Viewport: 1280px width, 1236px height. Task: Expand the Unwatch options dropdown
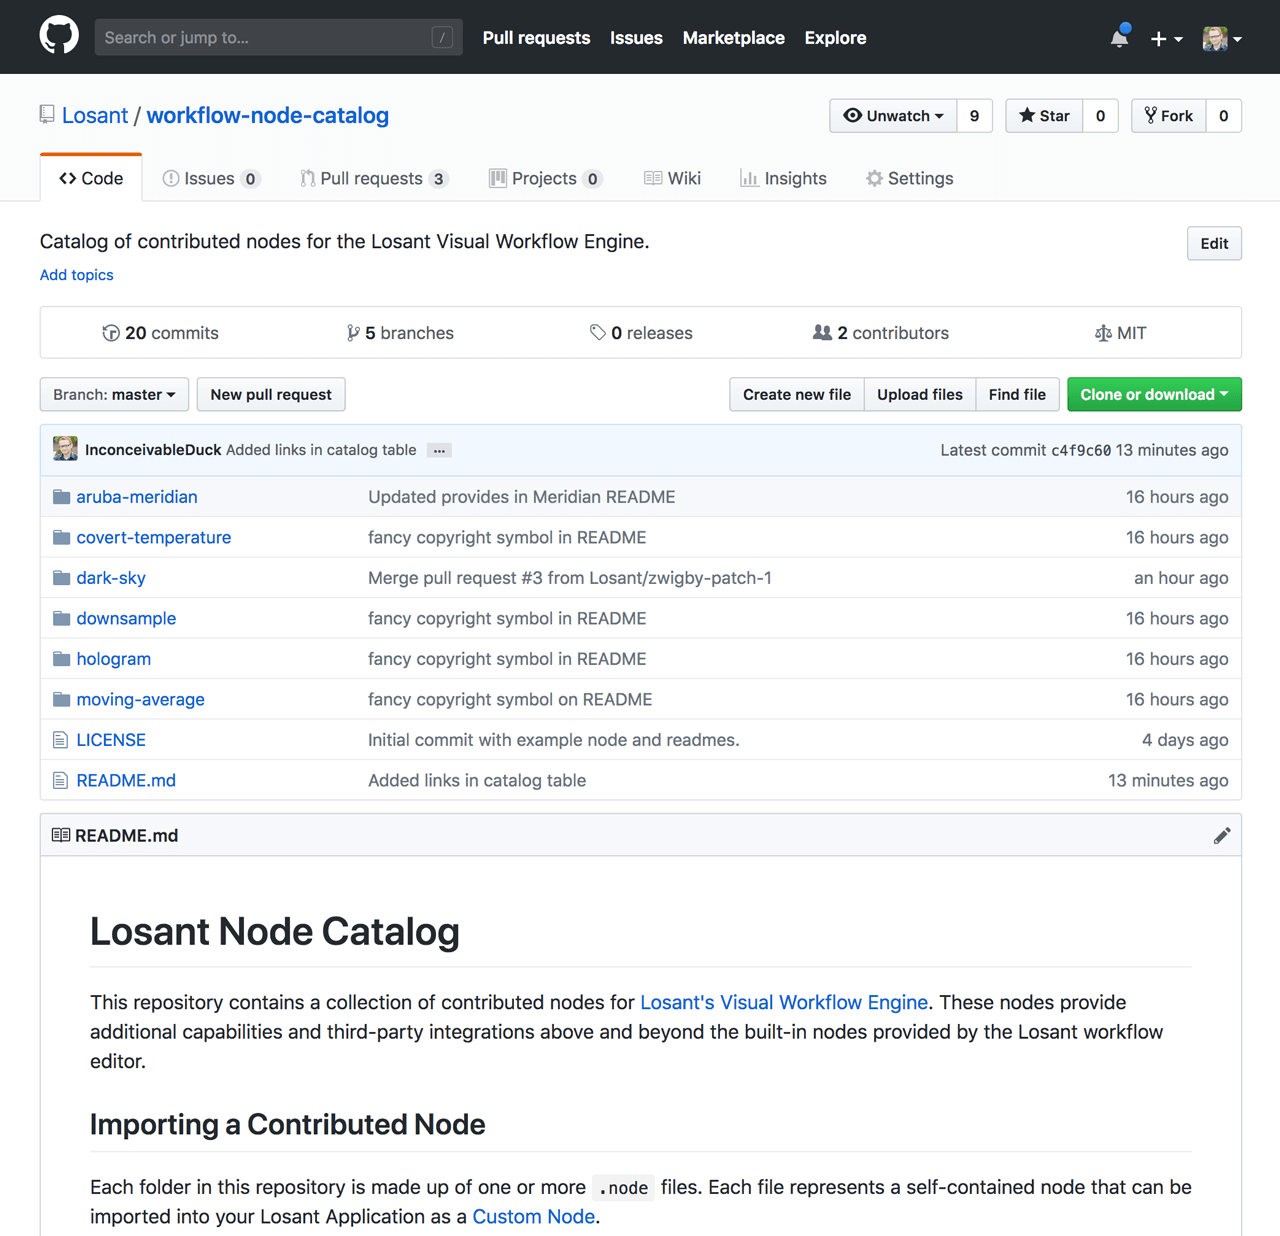(941, 115)
